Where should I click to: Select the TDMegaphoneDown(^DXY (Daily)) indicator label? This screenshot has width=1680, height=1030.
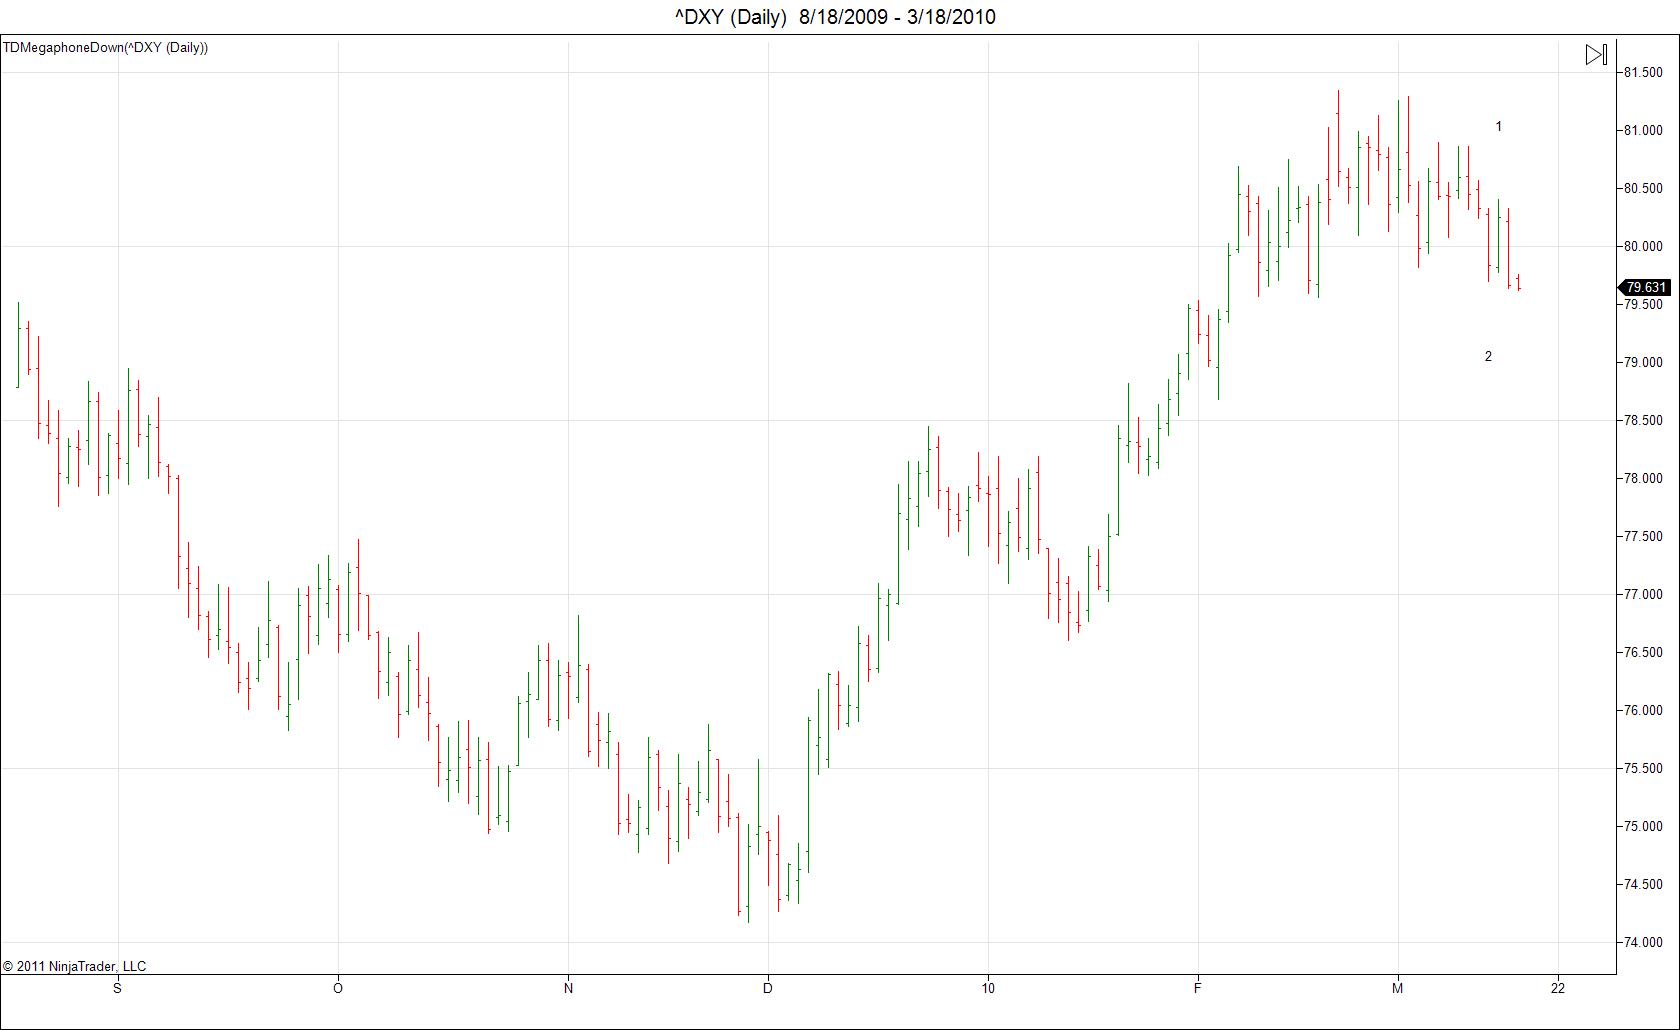coord(105,47)
